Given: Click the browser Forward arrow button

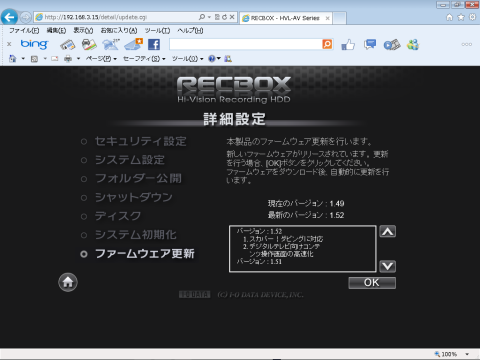Looking at the screenshot, I should click(25, 17).
